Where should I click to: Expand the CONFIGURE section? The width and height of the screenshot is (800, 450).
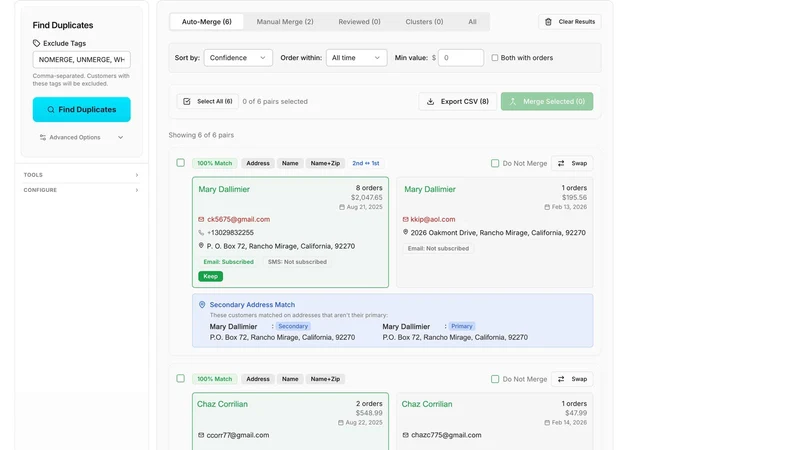click(x=81, y=190)
